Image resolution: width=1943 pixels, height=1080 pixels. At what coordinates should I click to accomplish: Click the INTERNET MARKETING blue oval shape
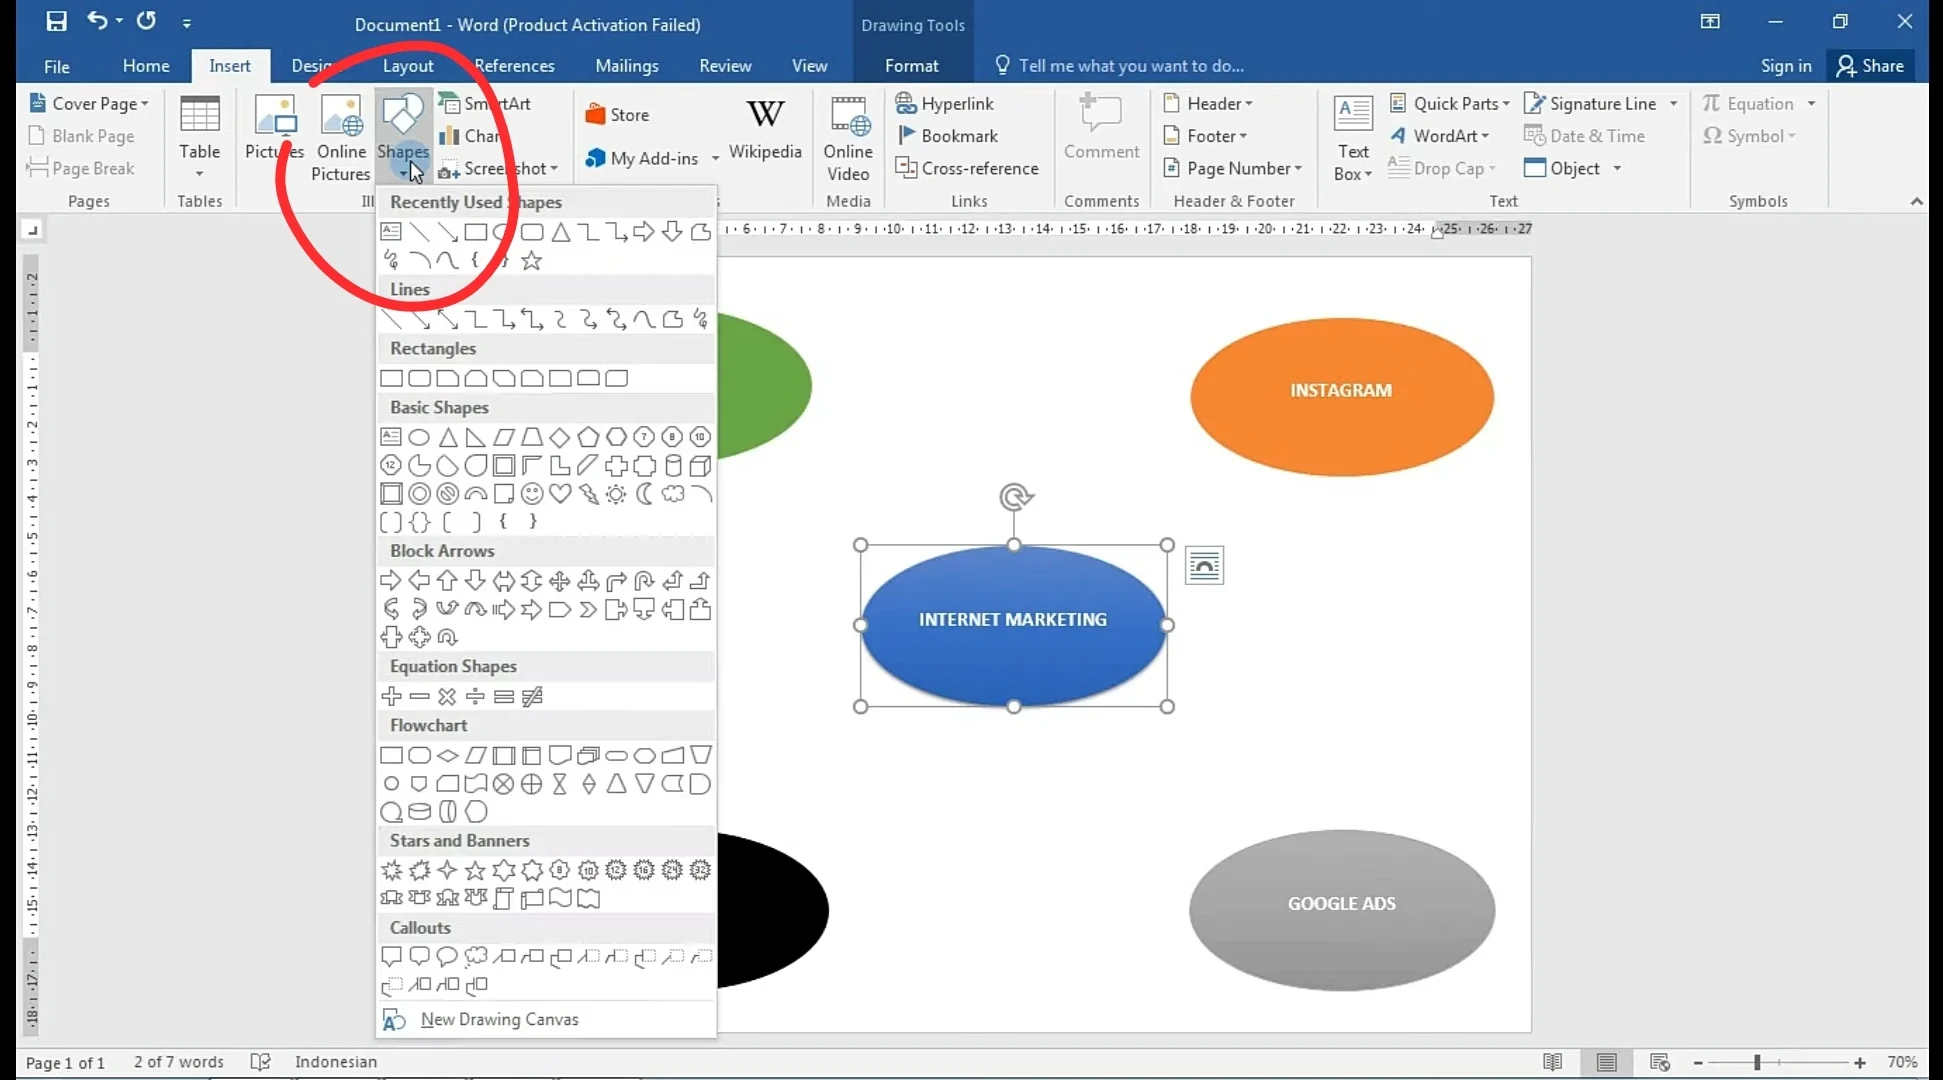(1012, 618)
